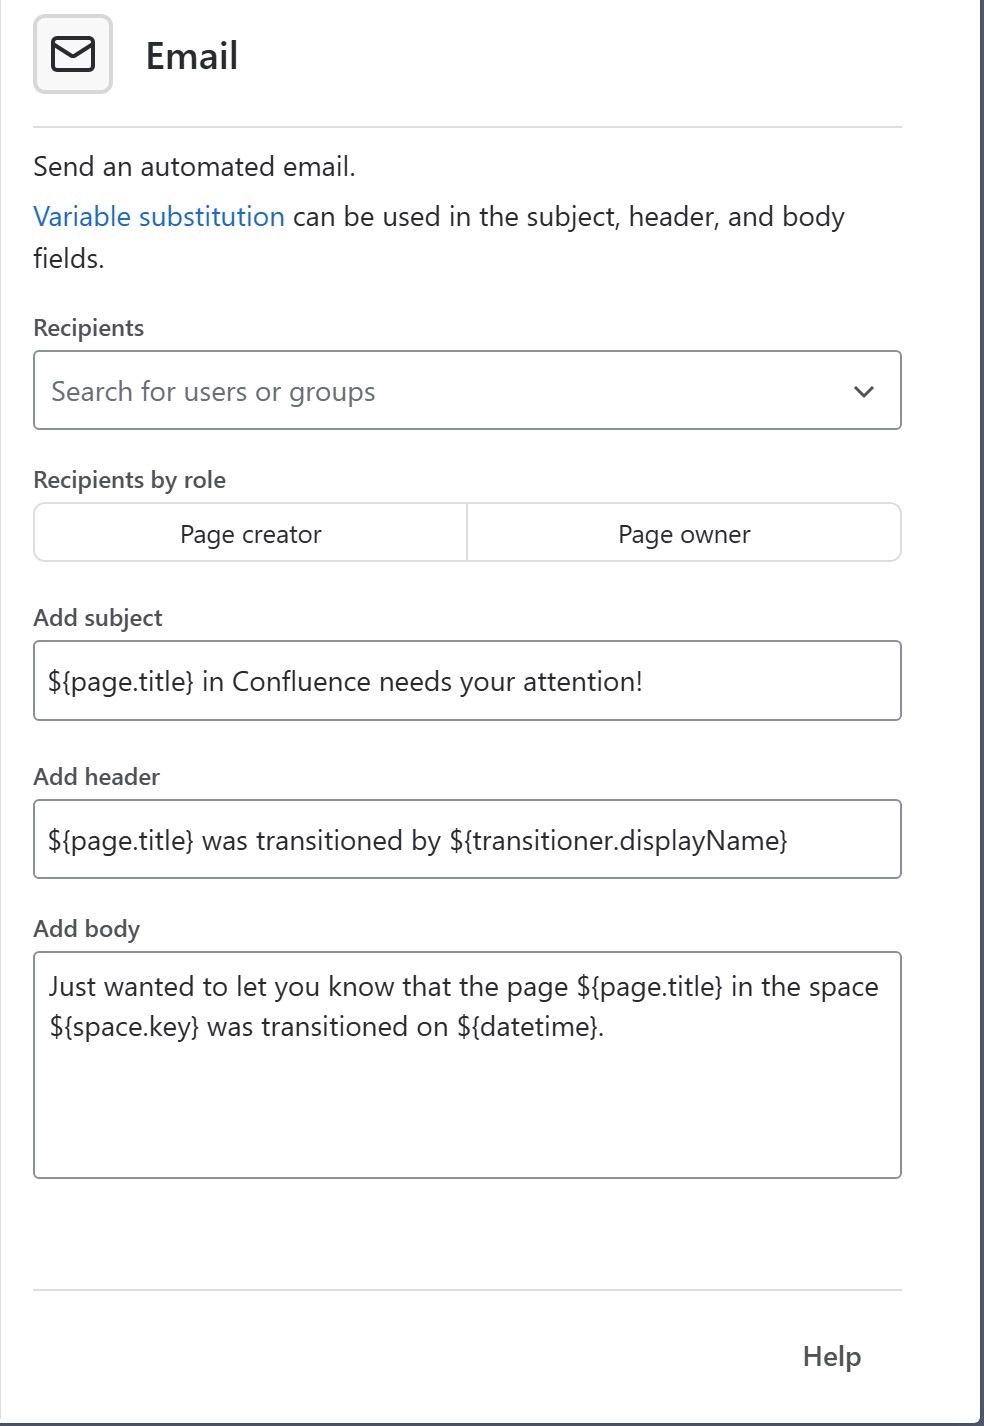Place cursor on ${transitioner.displayName} in header

tap(618, 841)
